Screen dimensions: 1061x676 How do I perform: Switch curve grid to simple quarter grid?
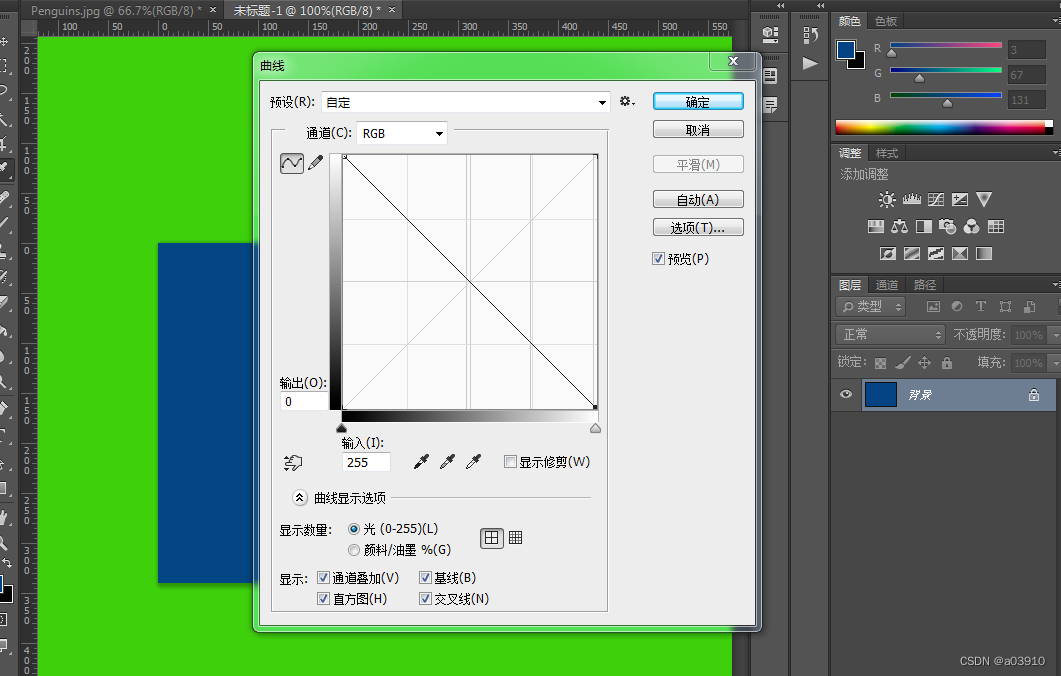click(x=492, y=538)
